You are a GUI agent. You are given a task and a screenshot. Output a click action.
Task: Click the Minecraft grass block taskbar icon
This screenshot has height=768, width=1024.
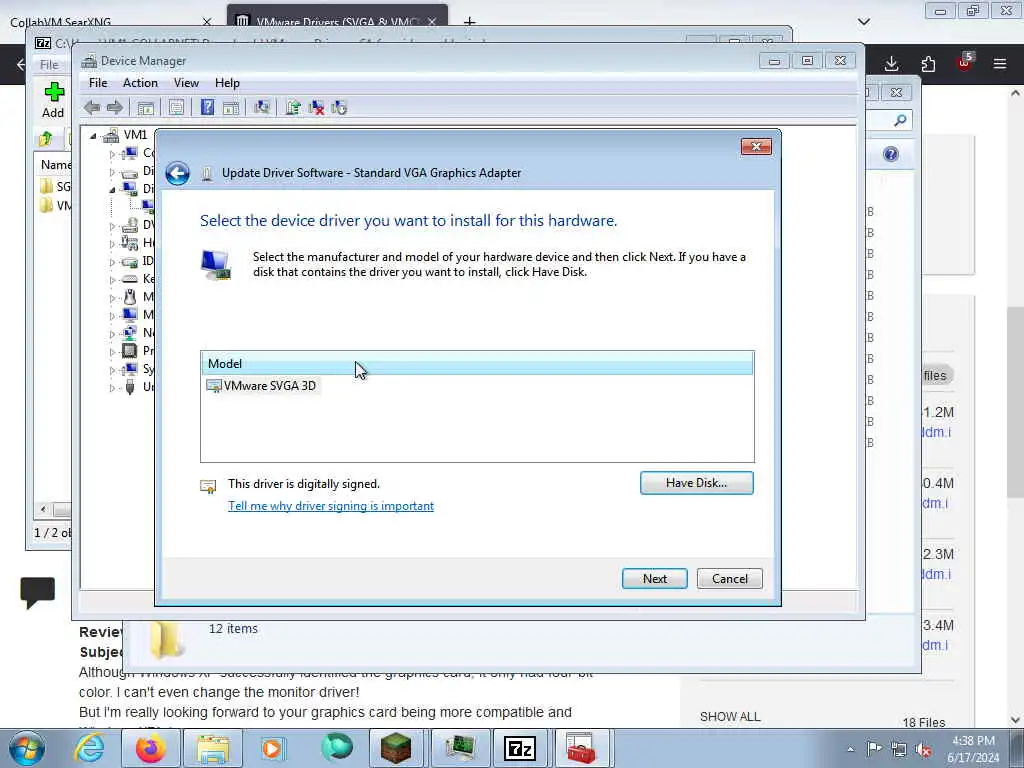tap(396, 748)
